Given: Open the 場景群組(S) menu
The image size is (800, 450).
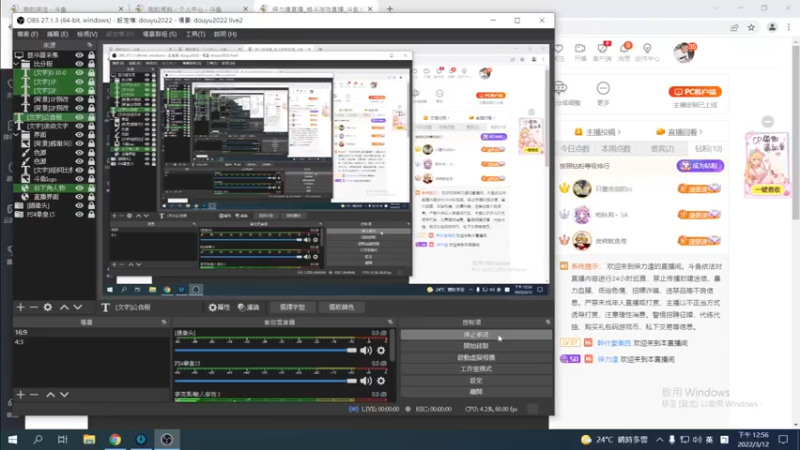Looking at the screenshot, I should click(x=159, y=34).
